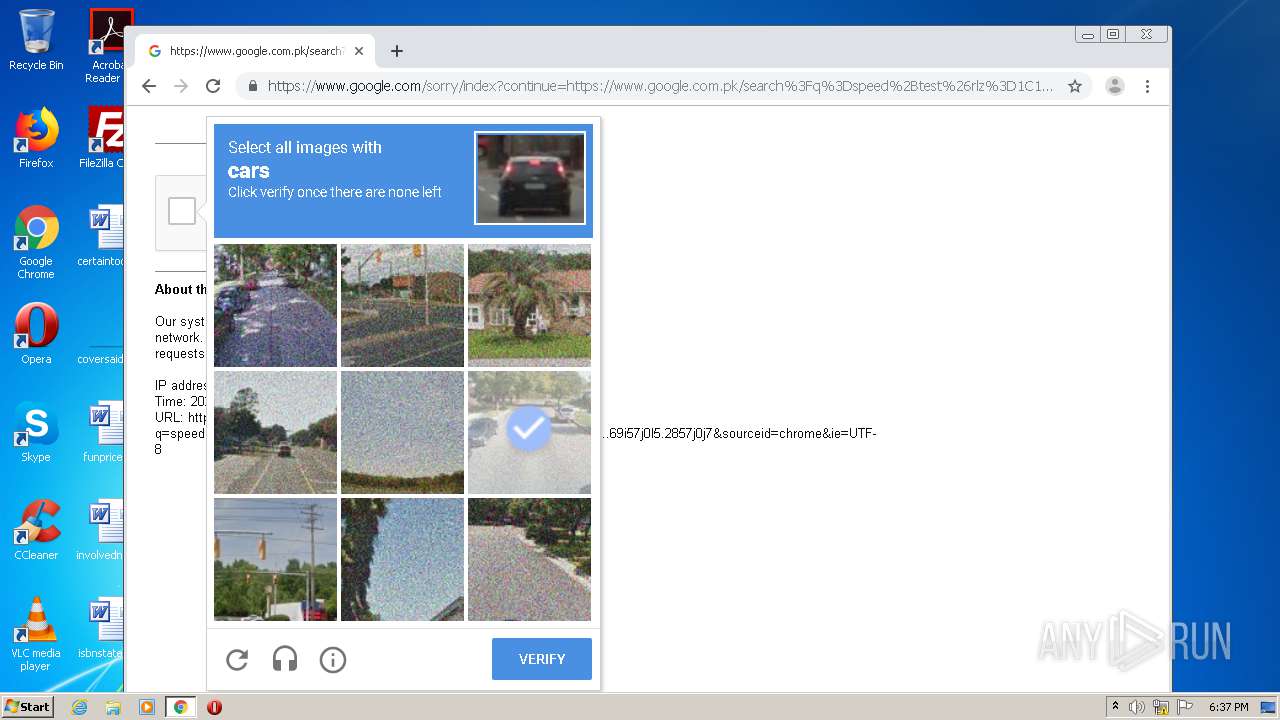
Task: Open network status tray icon
Action: click(1161, 707)
